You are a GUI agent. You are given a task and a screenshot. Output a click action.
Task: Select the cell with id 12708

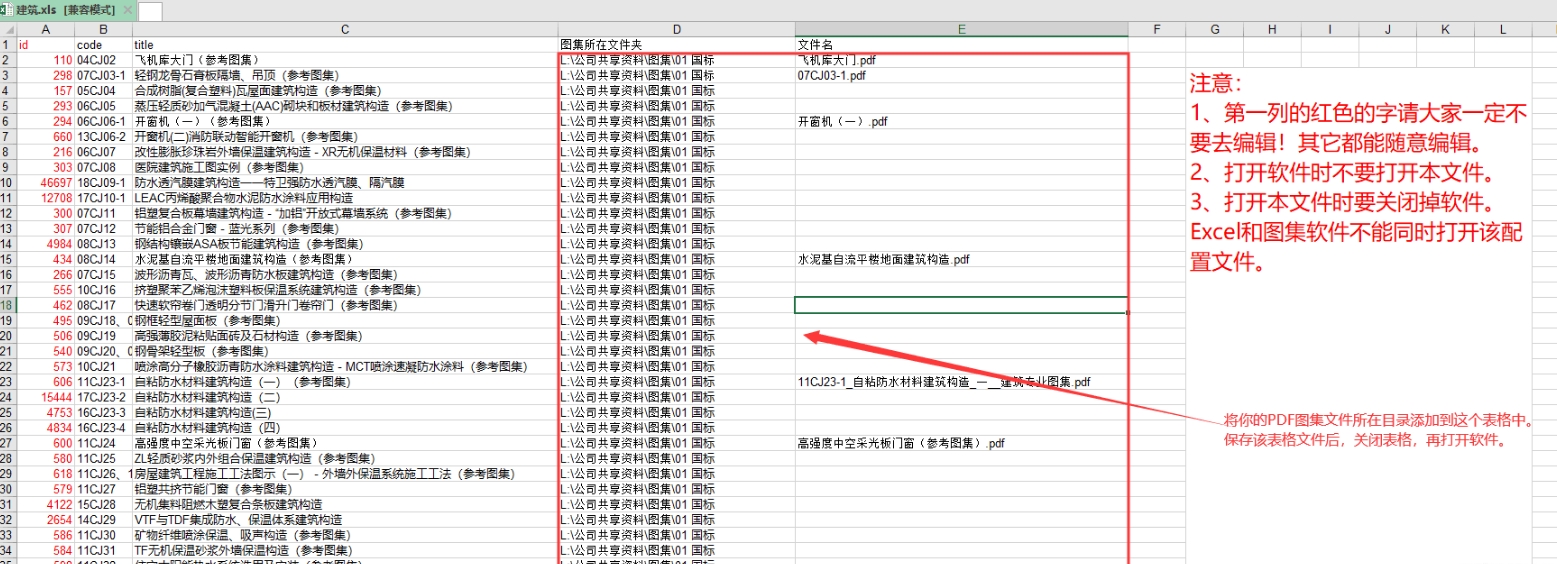(x=46, y=198)
